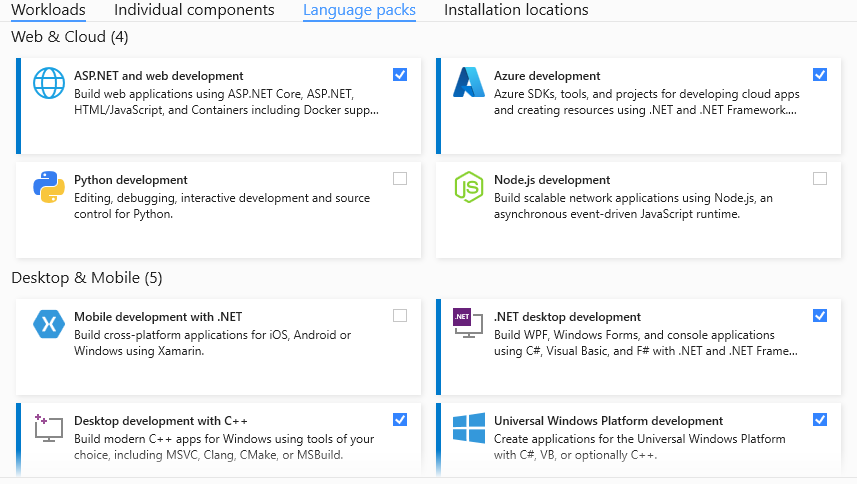Viewport: 857px width, 484px height.
Task: Click the .NET desktop development icon
Action: point(468,323)
